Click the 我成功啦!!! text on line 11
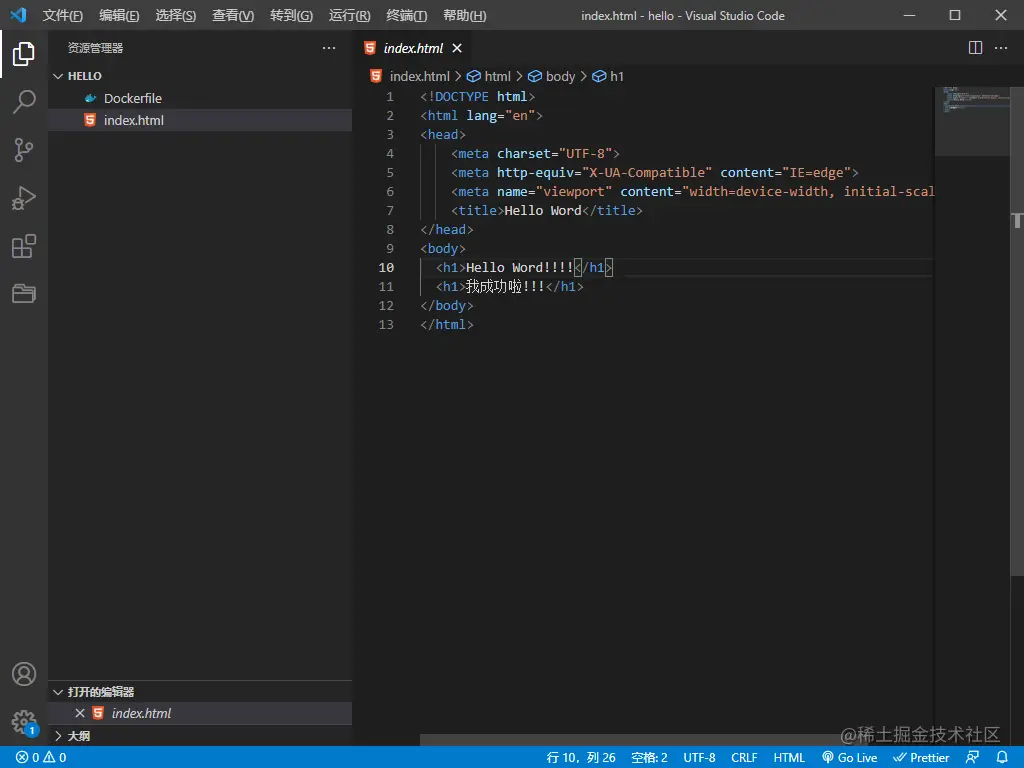The height and width of the screenshot is (768, 1024). tap(505, 287)
